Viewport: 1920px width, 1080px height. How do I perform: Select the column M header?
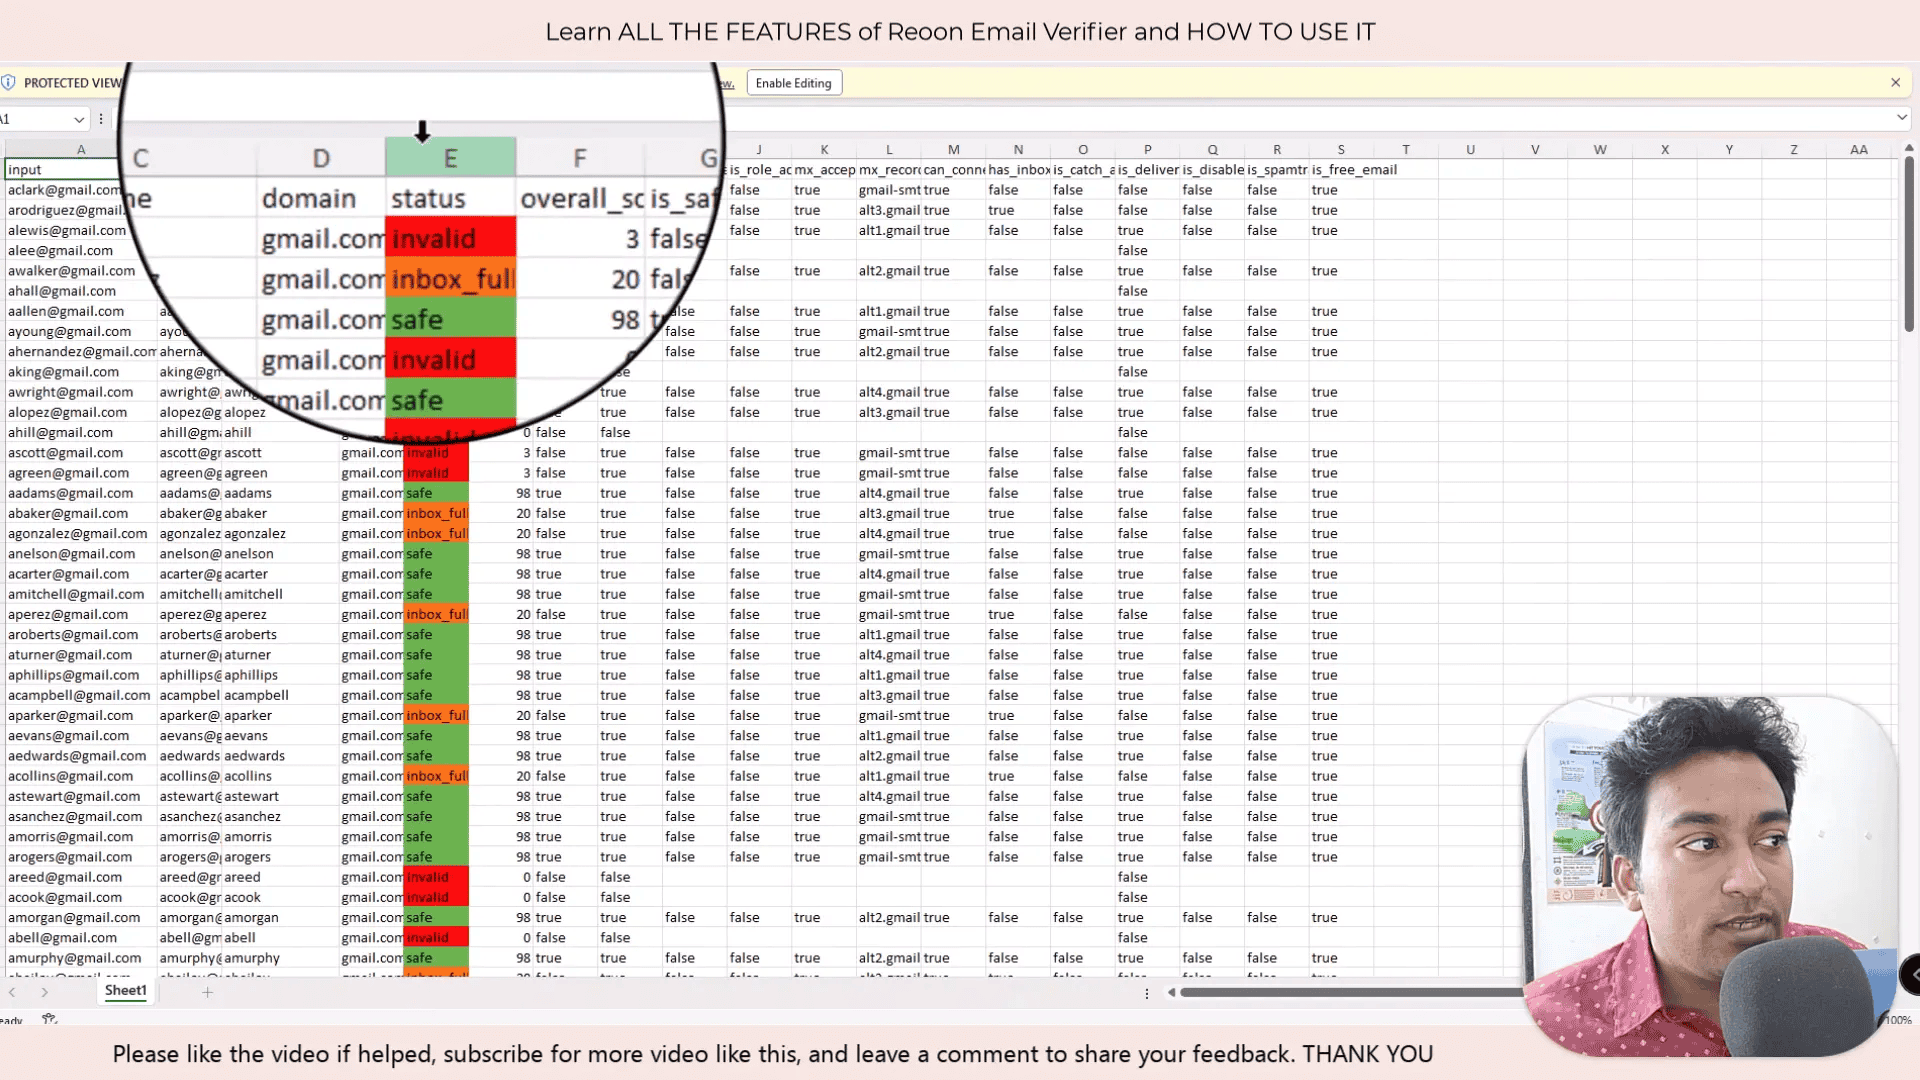(953, 149)
